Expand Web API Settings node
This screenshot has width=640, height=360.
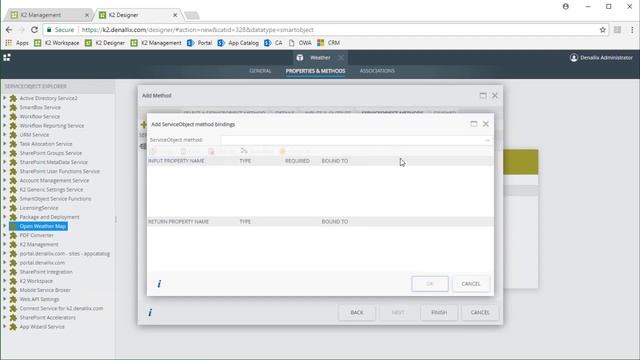pos(4,299)
